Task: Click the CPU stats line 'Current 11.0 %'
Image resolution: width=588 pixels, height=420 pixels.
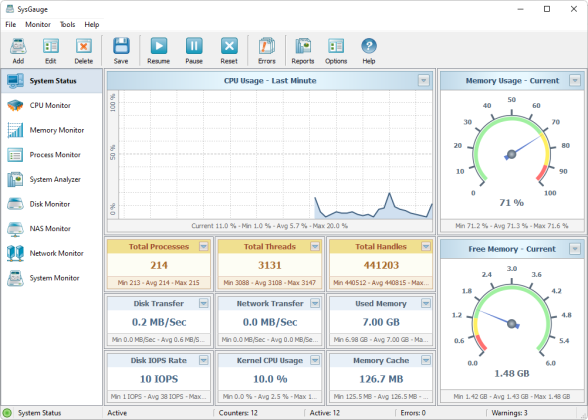Action: click(x=270, y=226)
